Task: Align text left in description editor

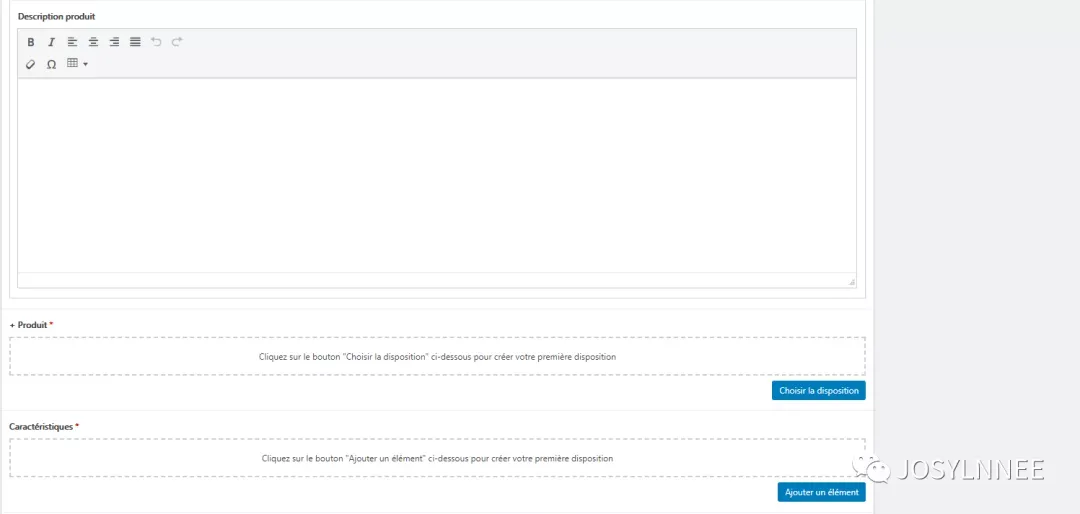Action: 72,42
